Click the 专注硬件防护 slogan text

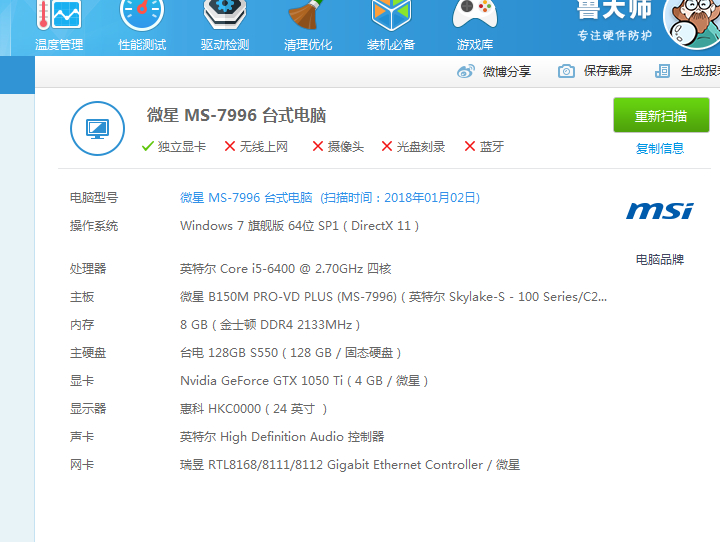(x=614, y=35)
